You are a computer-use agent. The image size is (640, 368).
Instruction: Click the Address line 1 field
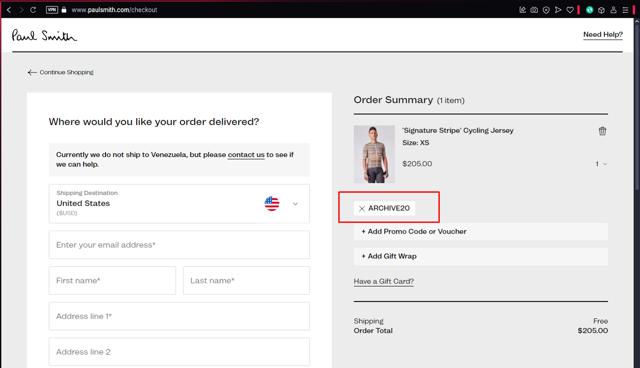tap(179, 316)
